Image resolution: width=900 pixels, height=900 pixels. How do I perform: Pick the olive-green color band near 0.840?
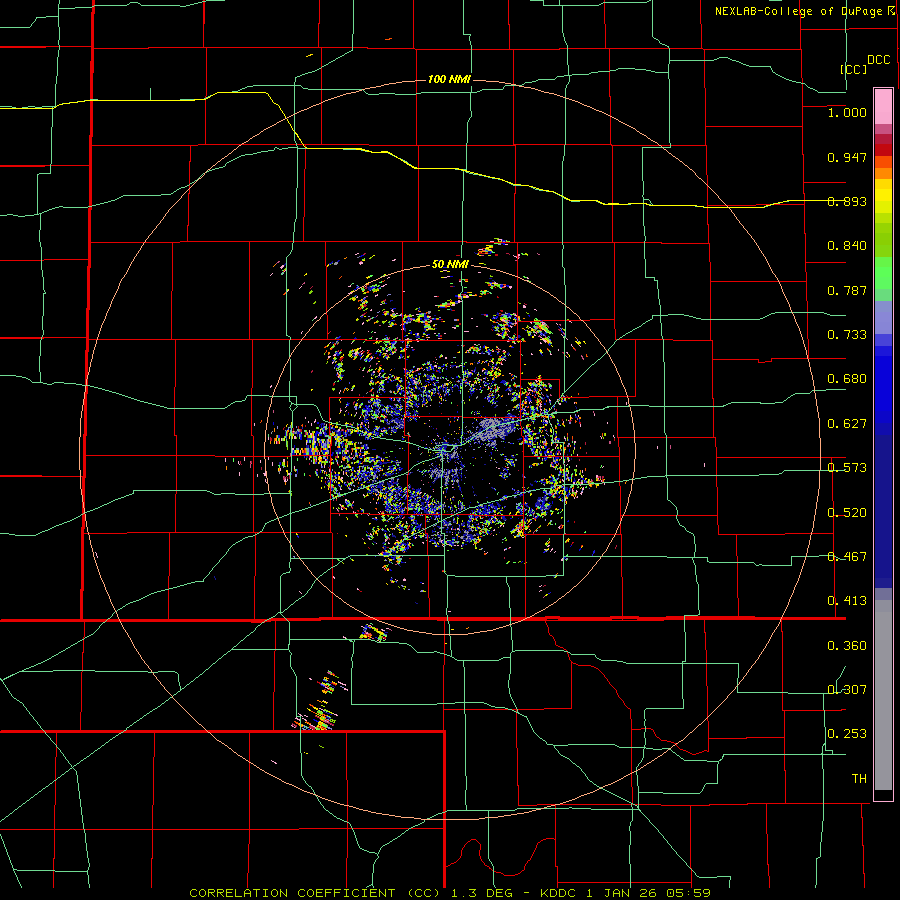point(883,240)
